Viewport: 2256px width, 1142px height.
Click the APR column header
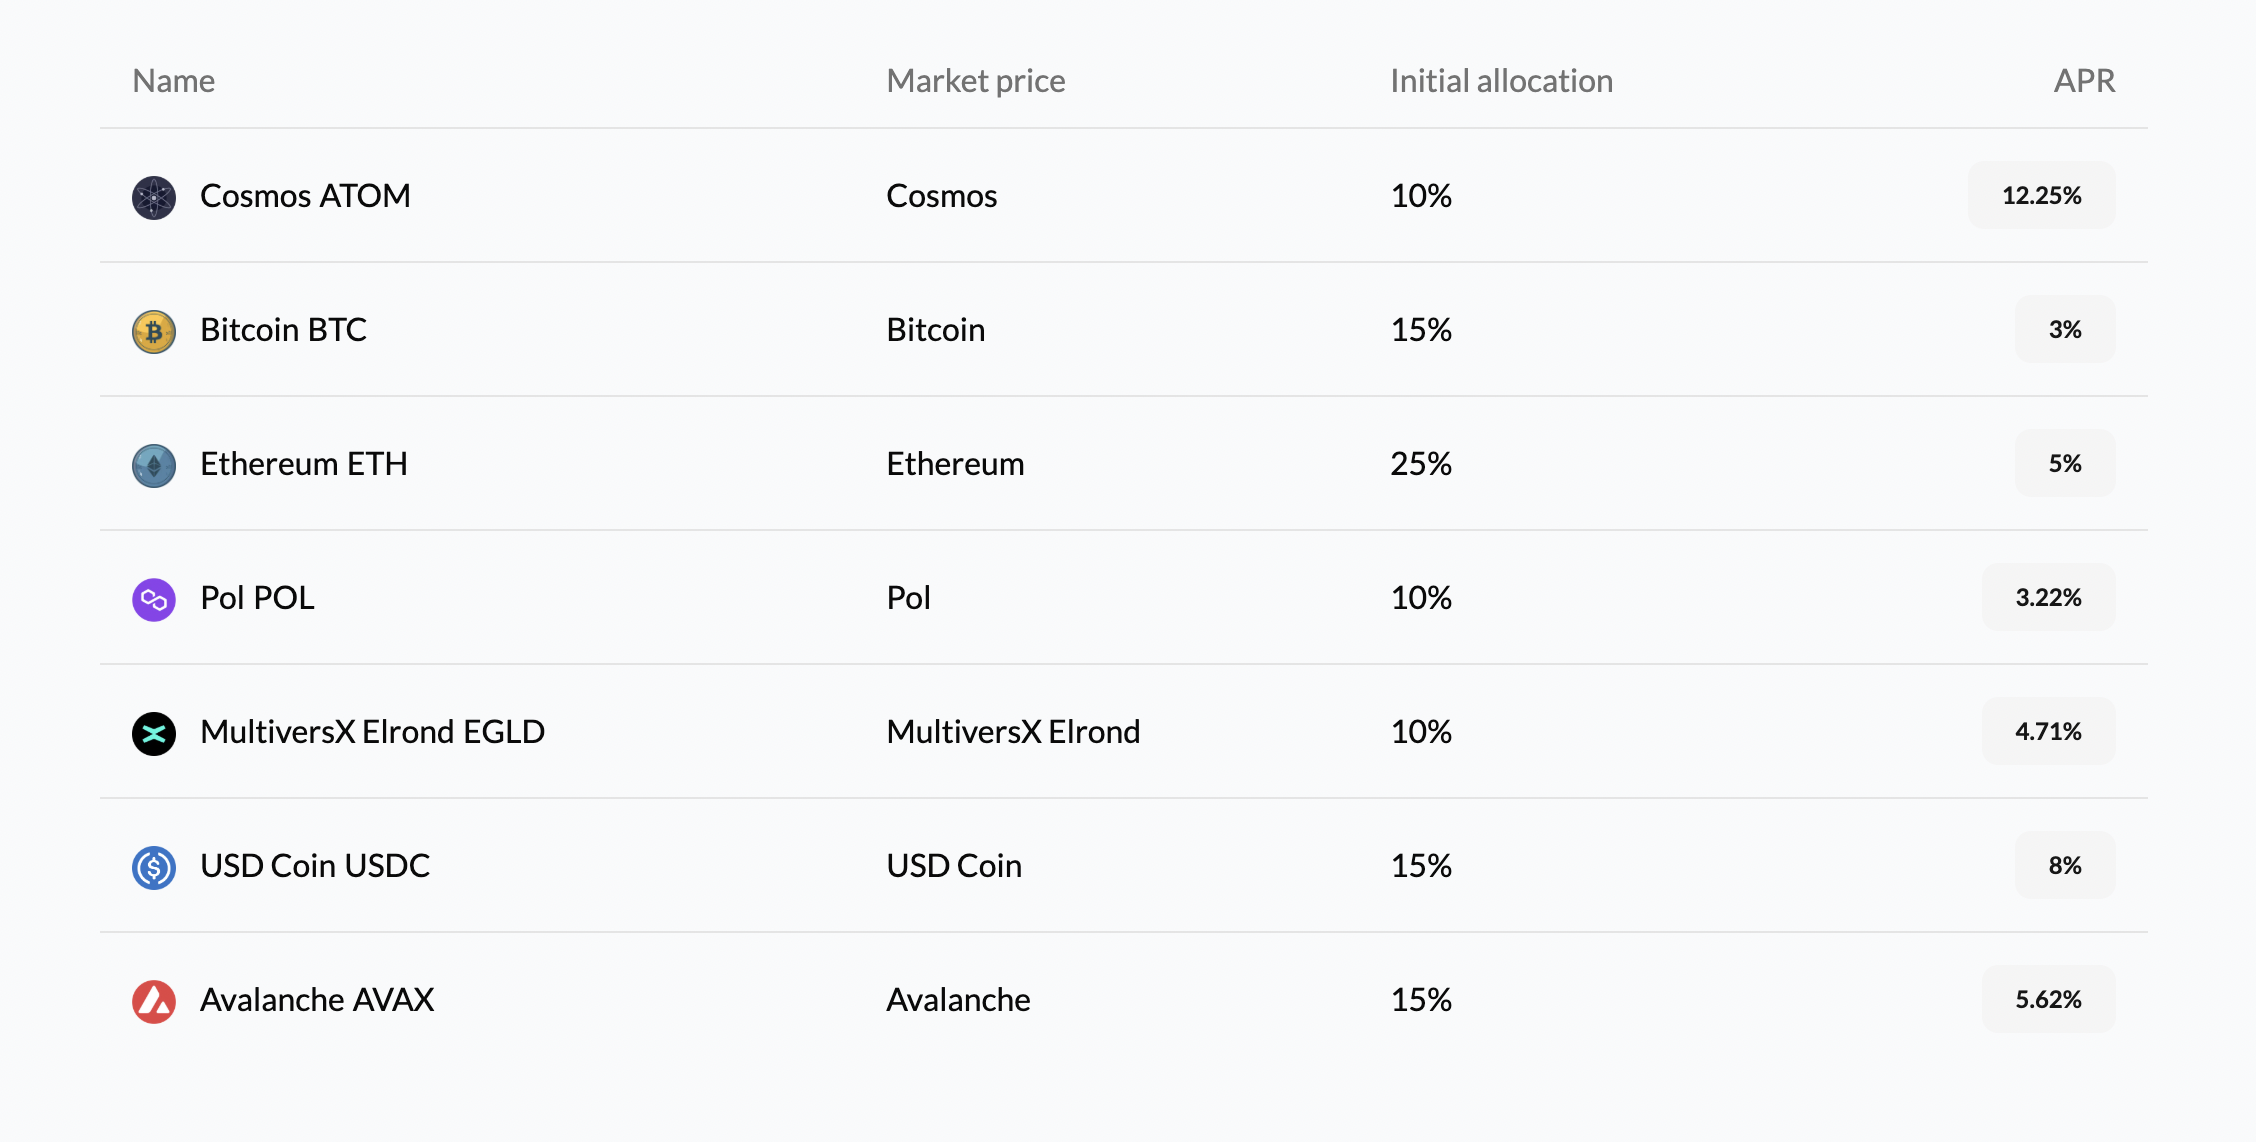click(2084, 81)
